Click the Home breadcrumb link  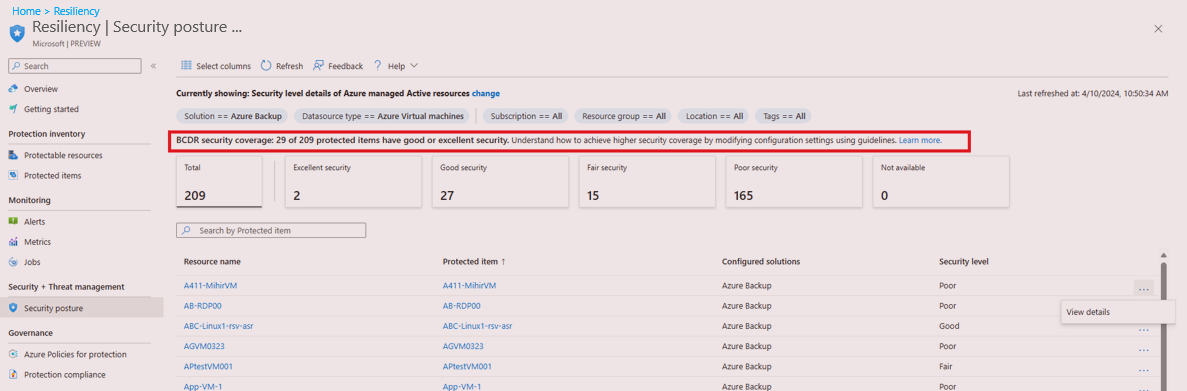[26, 11]
